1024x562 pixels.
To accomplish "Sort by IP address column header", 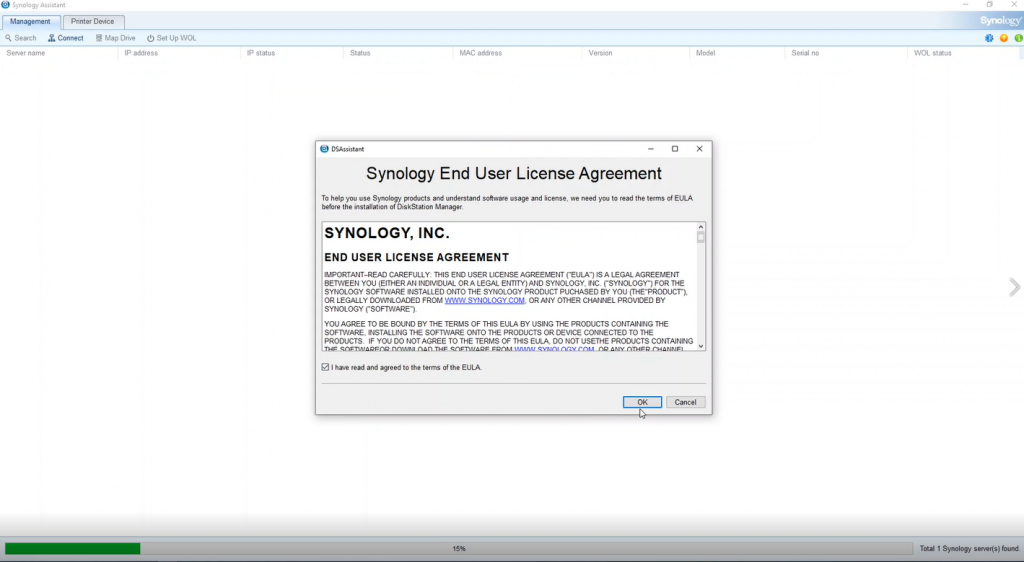I will click(x=141, y=53).
